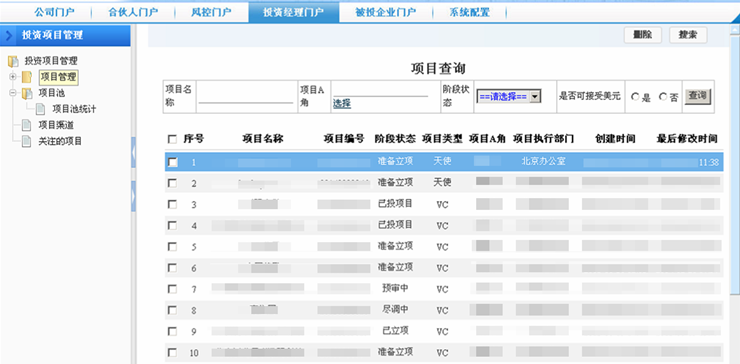Switch to the 风控门户 tab

211,12
